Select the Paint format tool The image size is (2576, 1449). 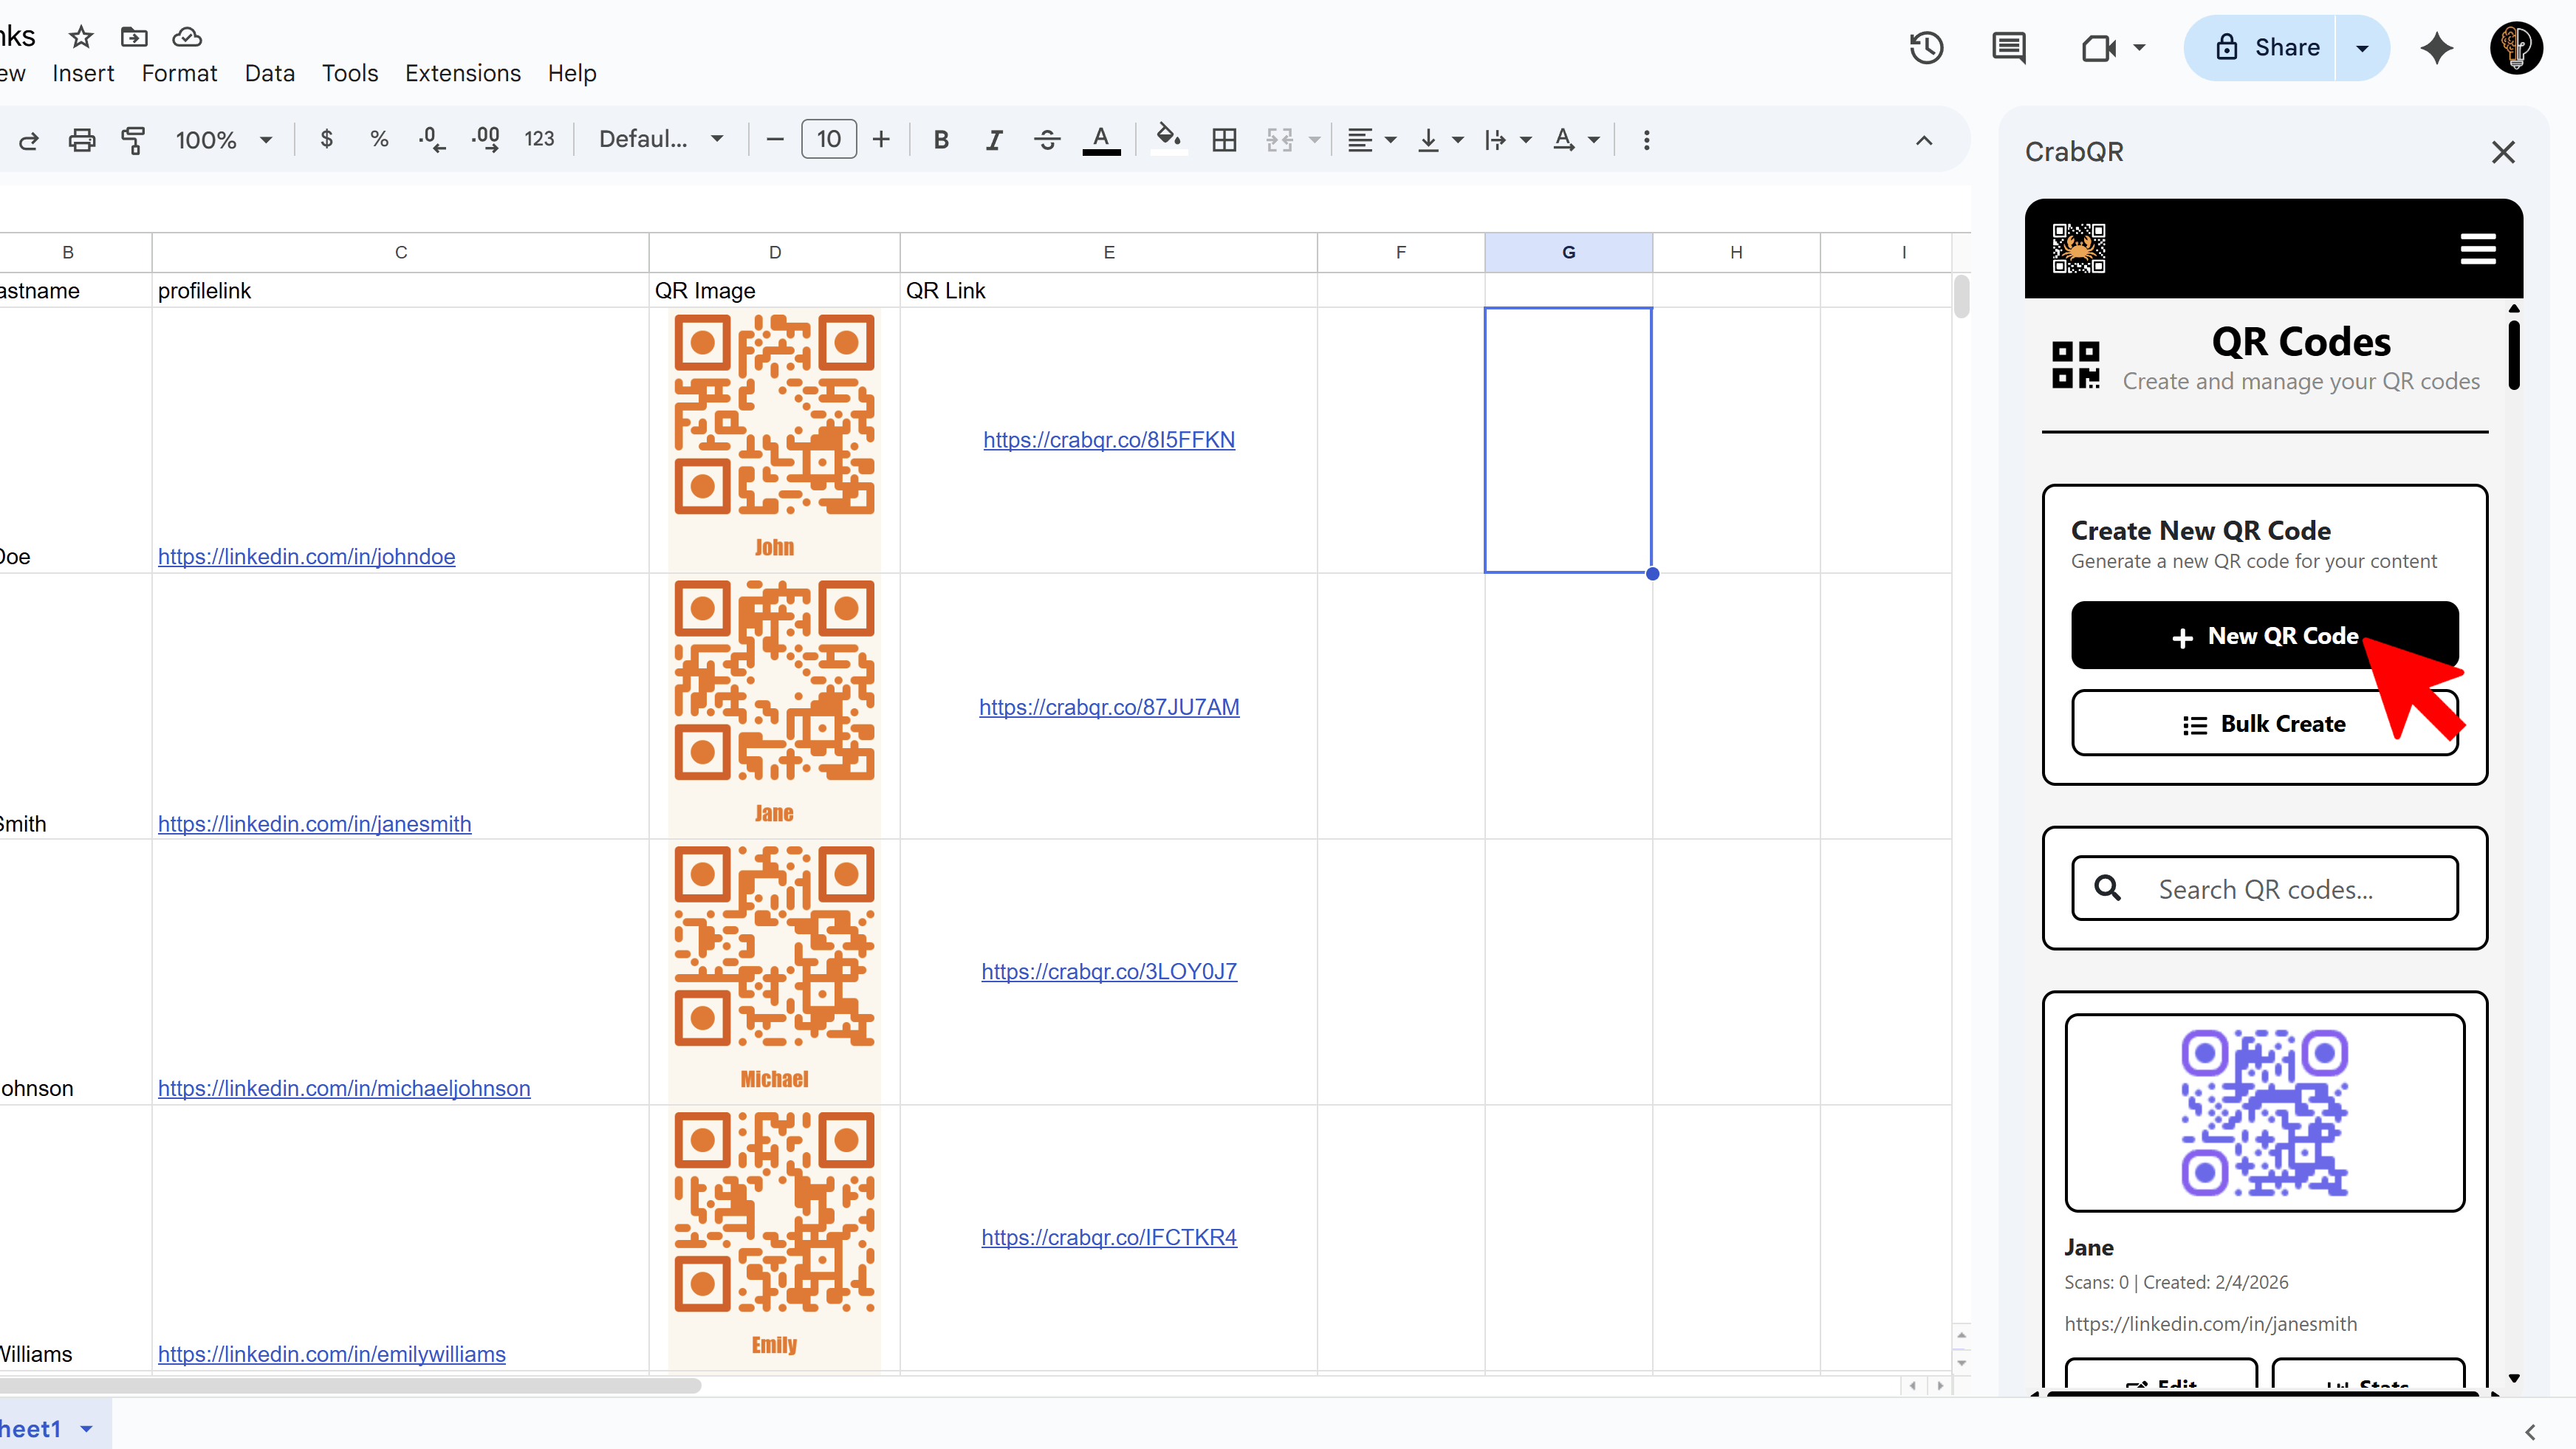(x=134, y=140)
